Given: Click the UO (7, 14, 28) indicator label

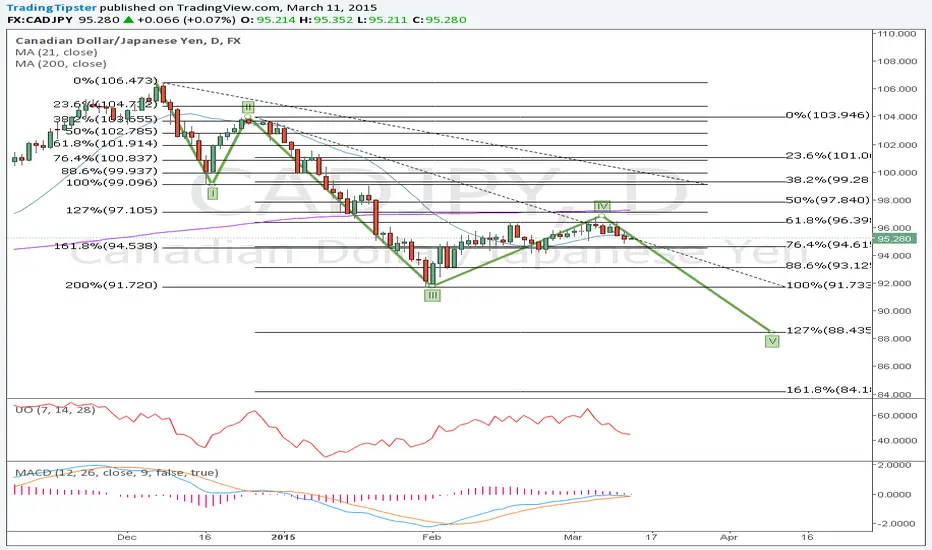Looking at the screenshot, I should click(55, 410).
